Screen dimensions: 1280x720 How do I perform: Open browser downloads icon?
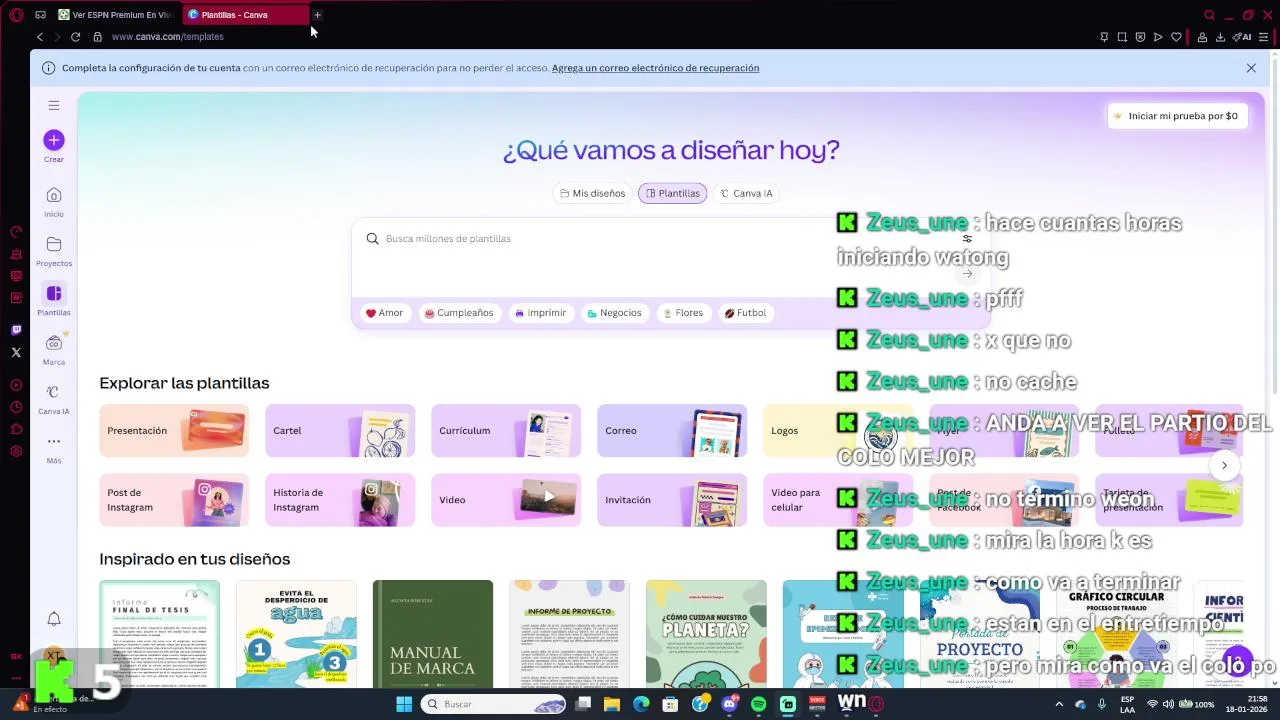point(1220,37)
